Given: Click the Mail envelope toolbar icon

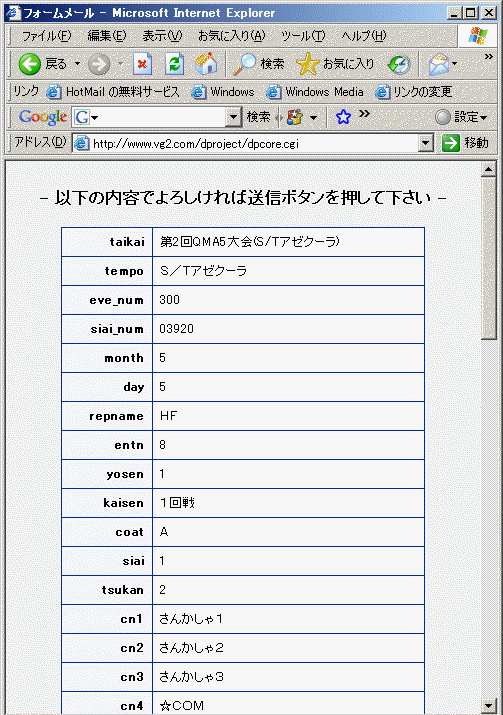Looking at the screenshot, I should [x=438, y=64].
